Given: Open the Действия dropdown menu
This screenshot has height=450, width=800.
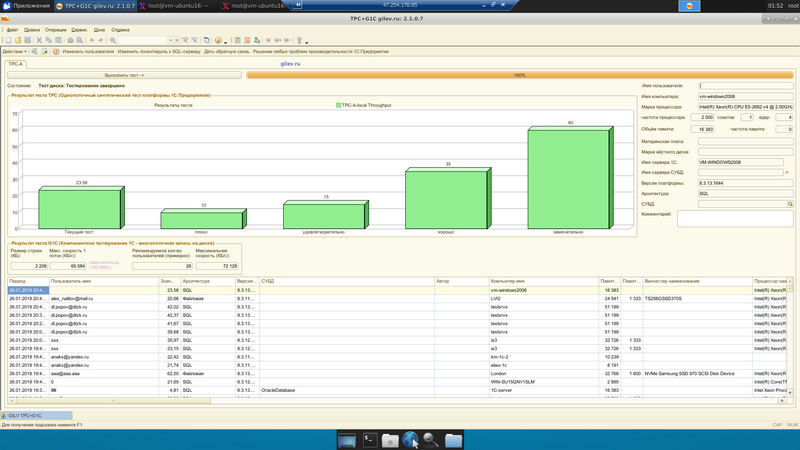Looking at the screenshot, I should [14, 52].
